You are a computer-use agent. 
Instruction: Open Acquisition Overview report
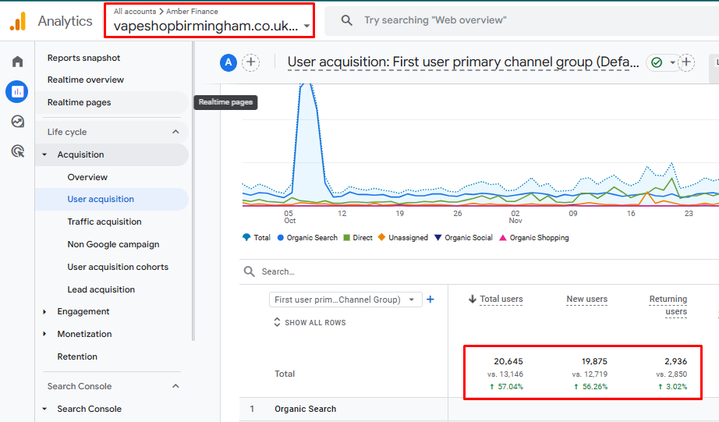88,177
